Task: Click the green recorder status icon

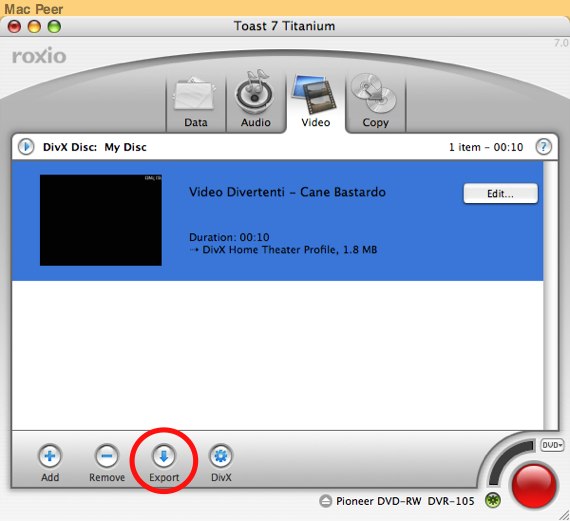Action: point(493,500)
